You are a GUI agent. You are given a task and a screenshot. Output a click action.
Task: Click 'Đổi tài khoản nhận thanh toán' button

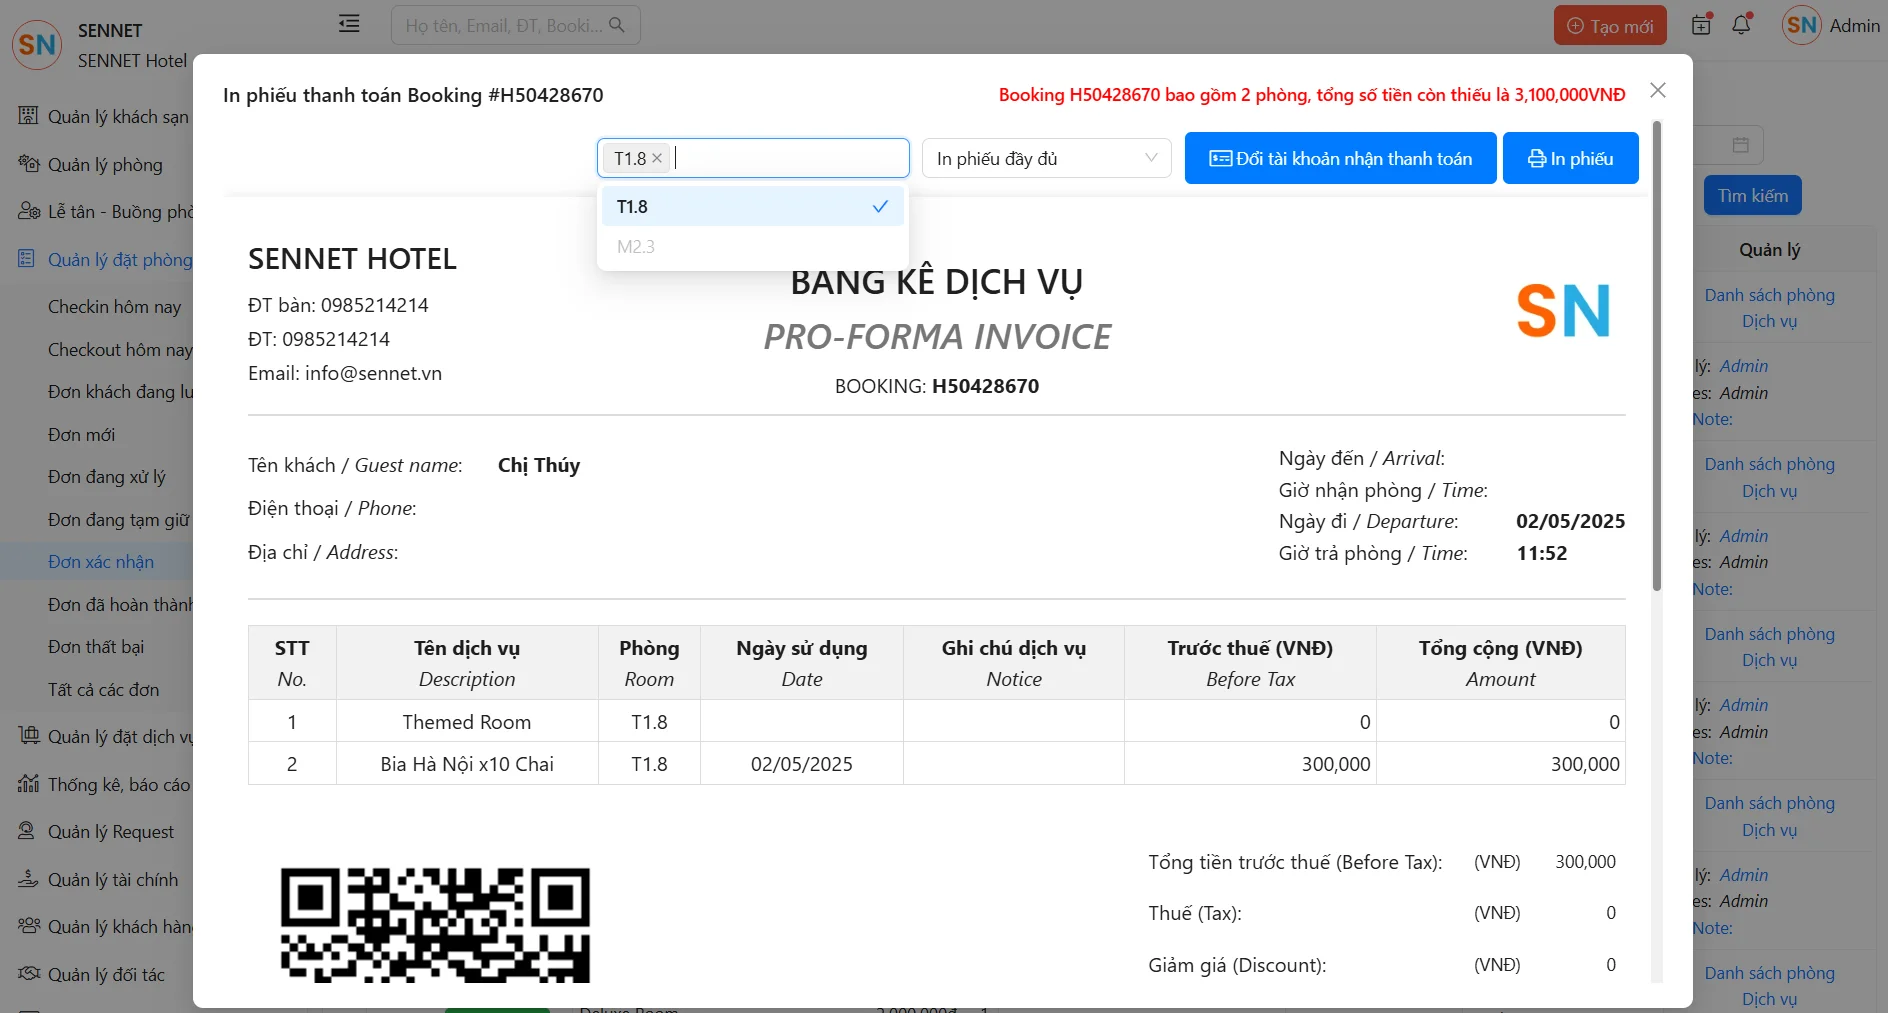(x=1340, y=159)
